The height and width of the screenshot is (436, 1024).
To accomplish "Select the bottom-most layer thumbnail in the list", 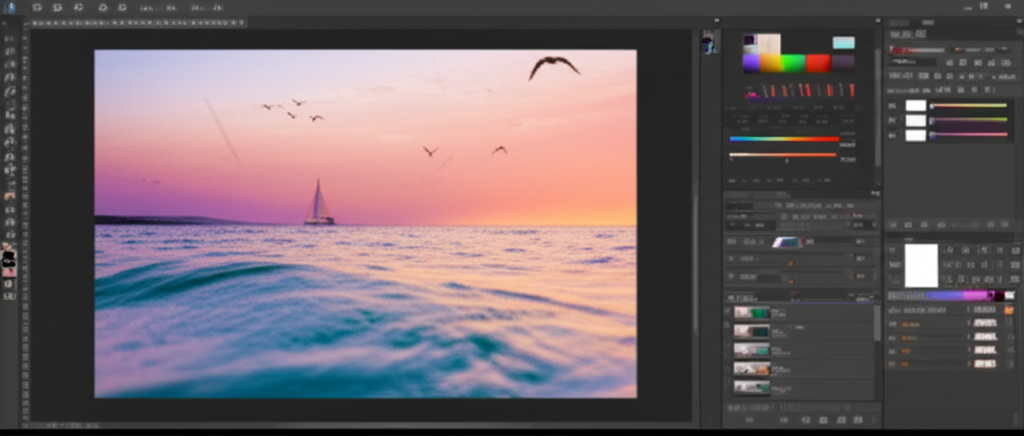I will pos(752,388).
